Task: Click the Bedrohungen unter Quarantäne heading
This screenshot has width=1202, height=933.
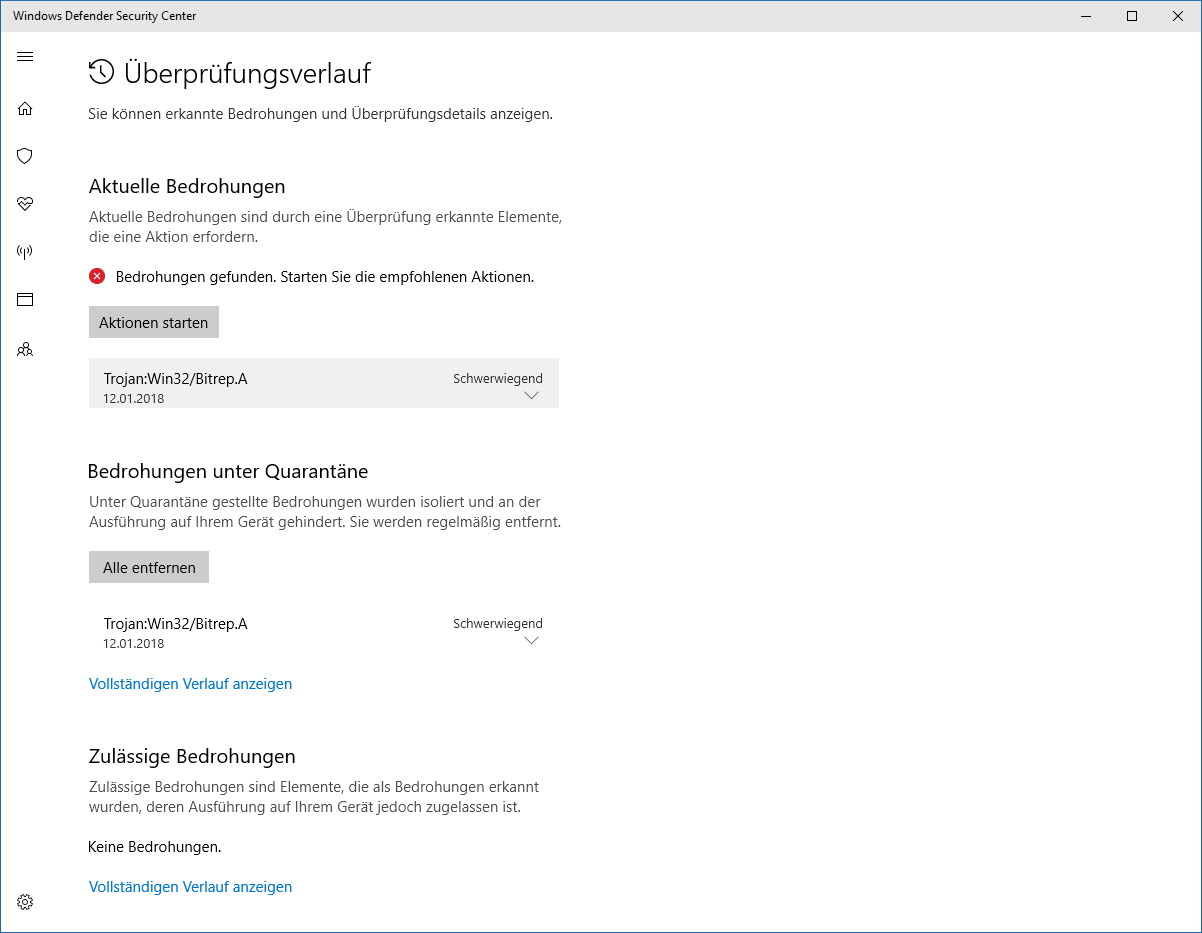Action: click(x=228, y=471)
